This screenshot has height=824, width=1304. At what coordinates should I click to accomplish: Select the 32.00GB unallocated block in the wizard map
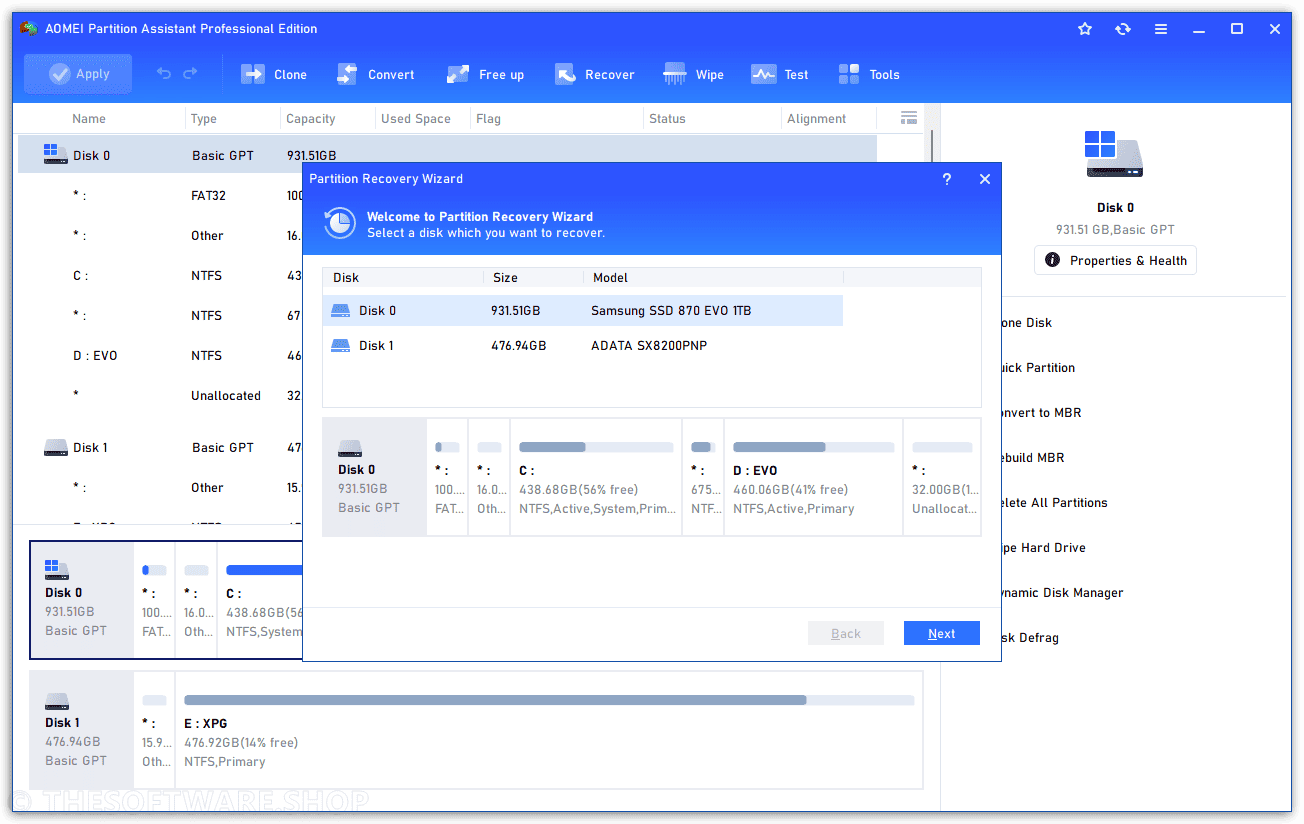[942, 477]
